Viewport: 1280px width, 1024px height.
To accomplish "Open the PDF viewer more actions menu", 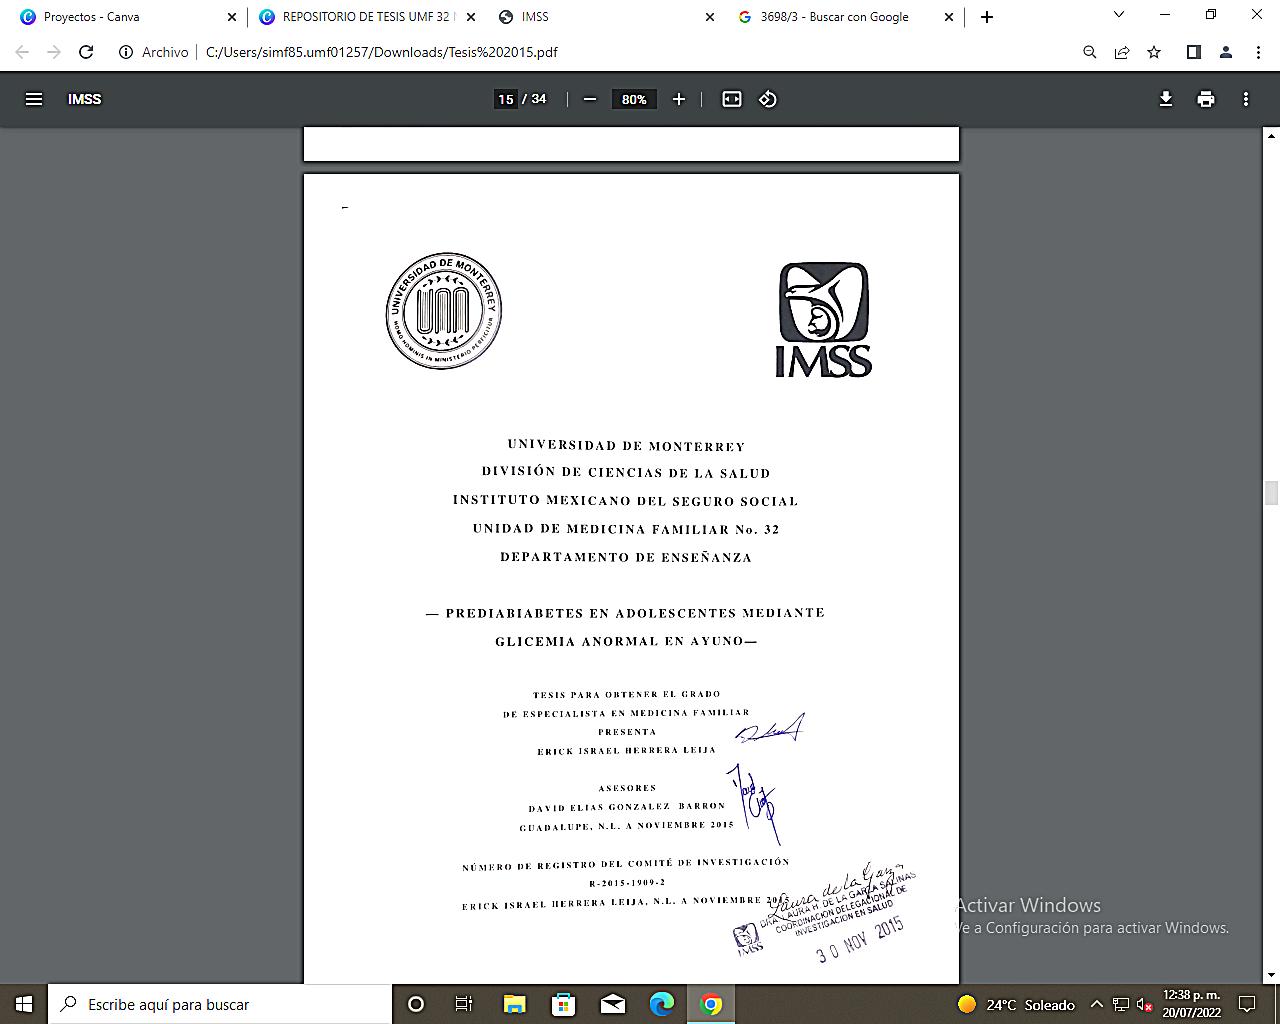I will click(1246, 99).
